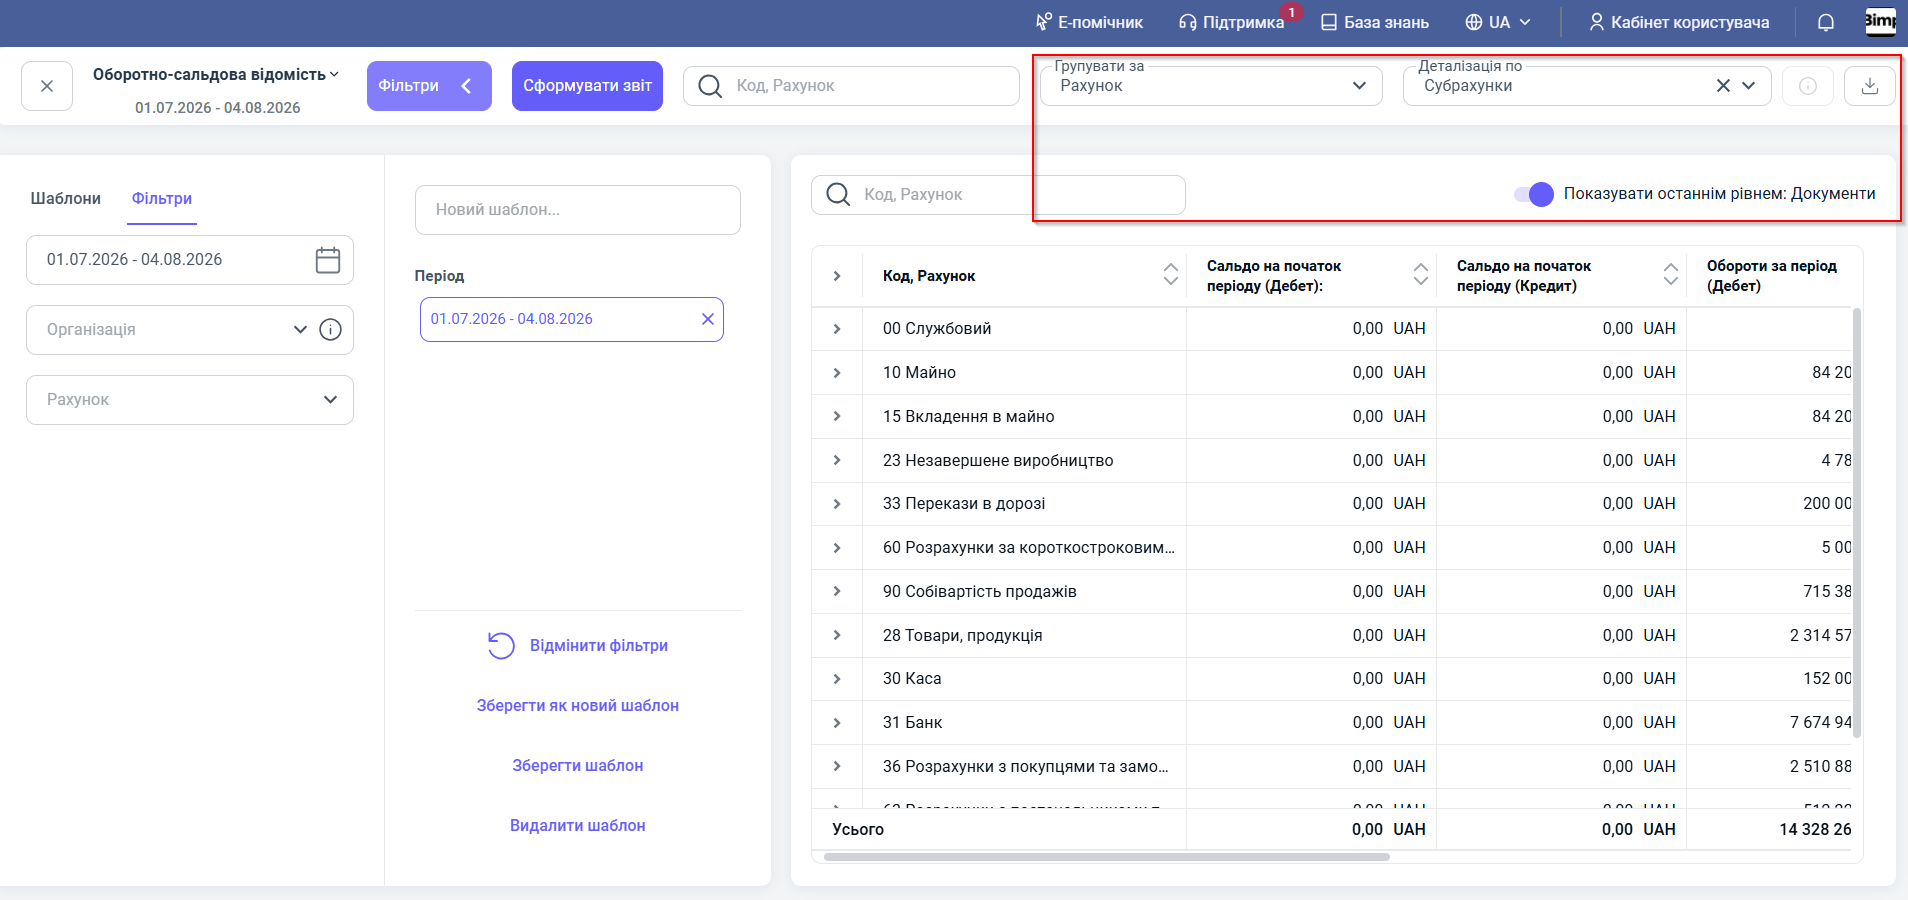Click the vertical scrollbar of the table
This screenshot has width=1908, height=900.
(1857, 522)
